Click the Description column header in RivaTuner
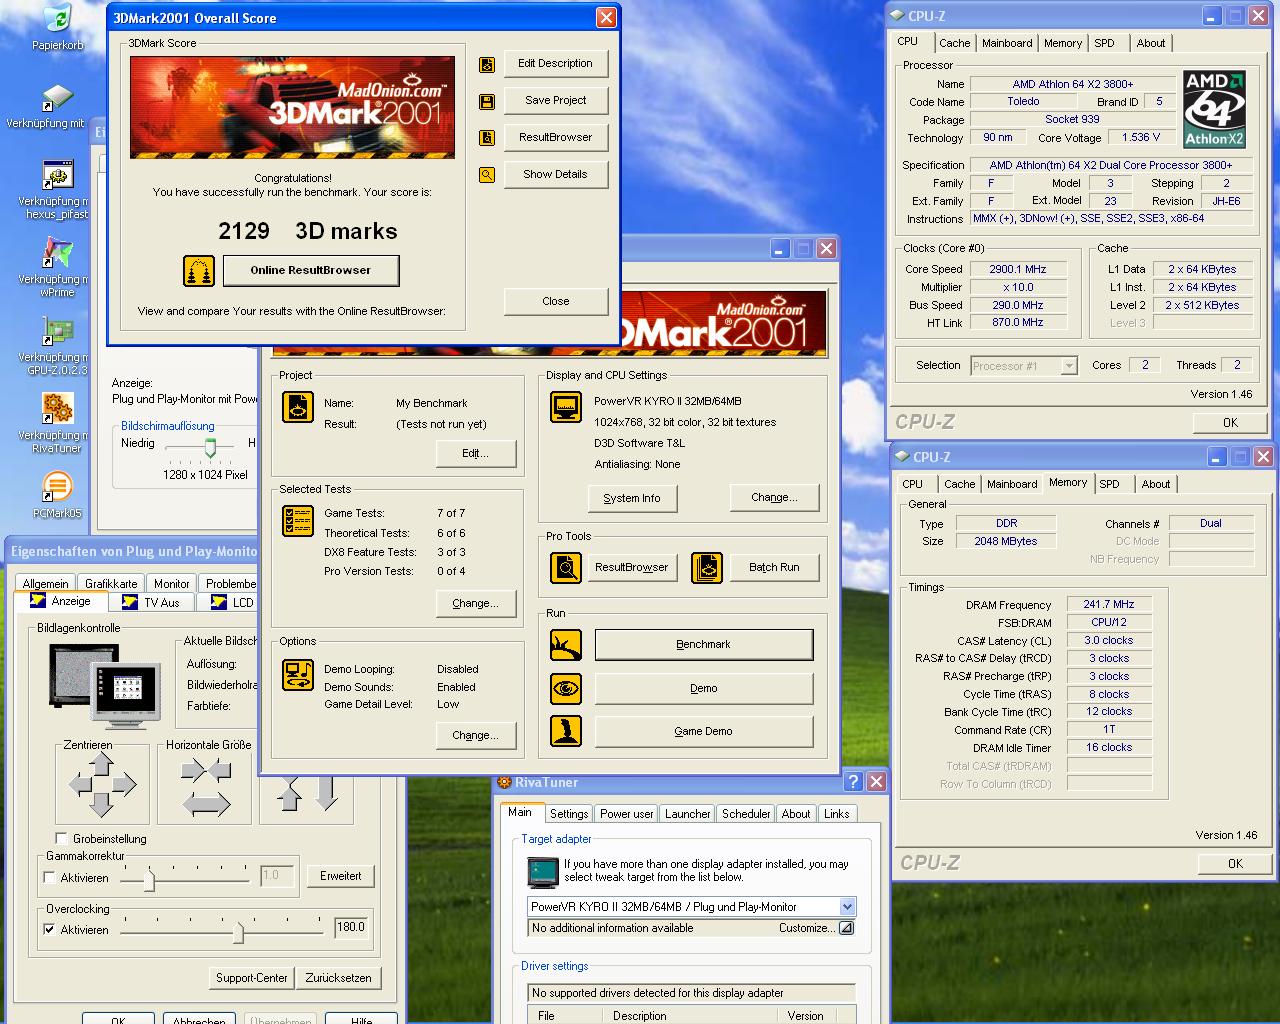1280x1024 pixels. 693,1015
